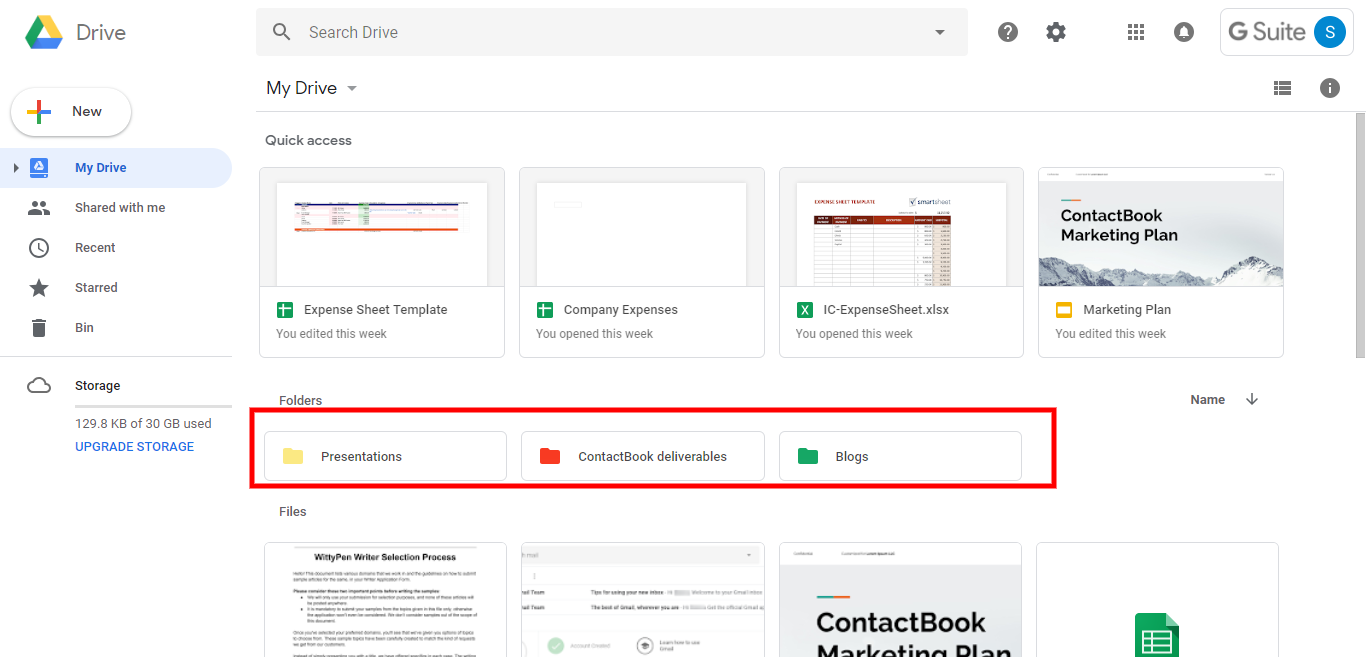Click the Storage cloud icon

[x=39, y=386]
